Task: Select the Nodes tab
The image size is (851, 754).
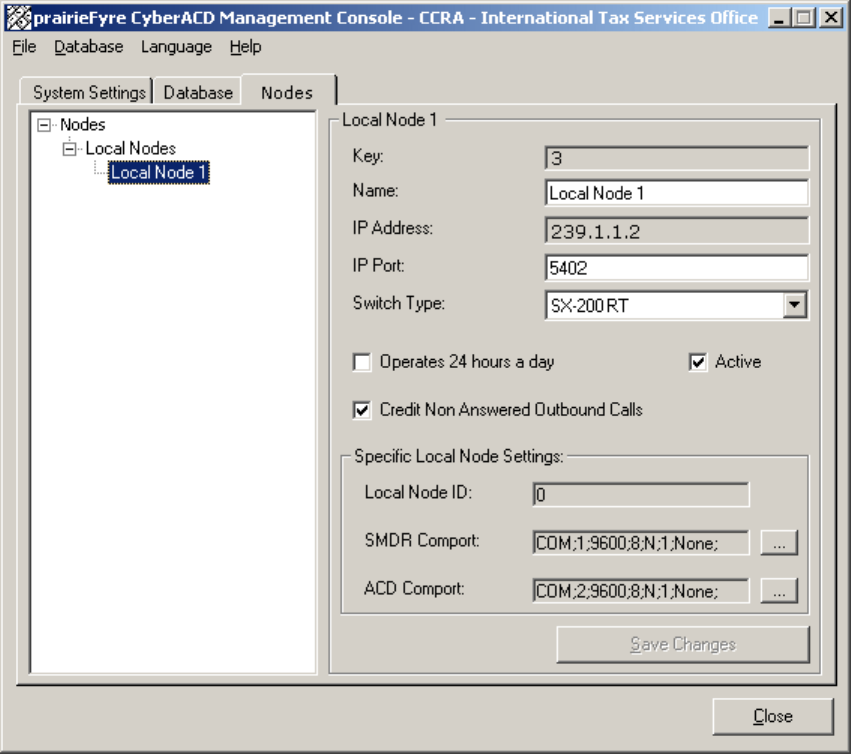Action: (287, 92)
